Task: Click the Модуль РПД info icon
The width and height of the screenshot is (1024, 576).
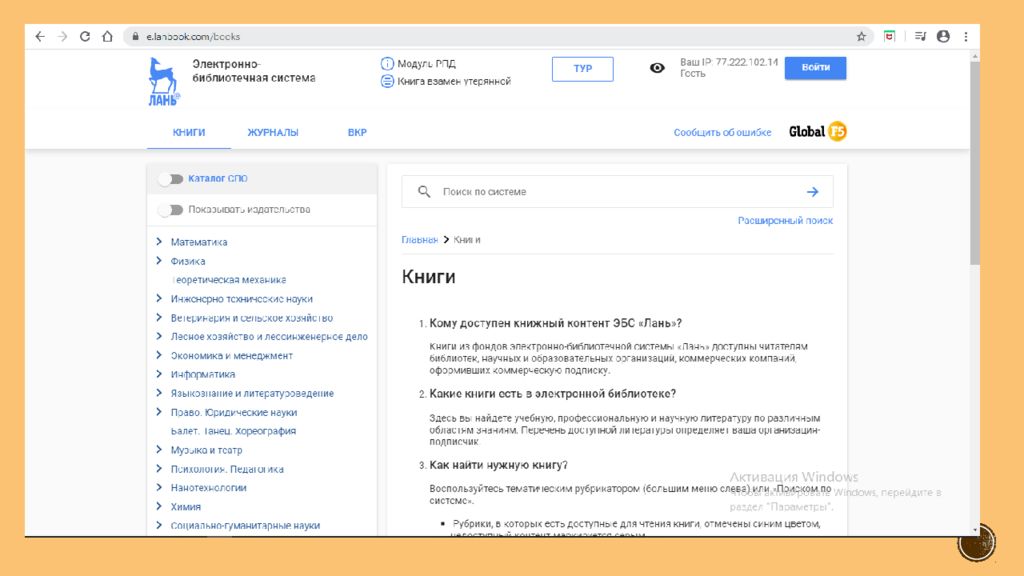Action: click(x=387, y=63)
